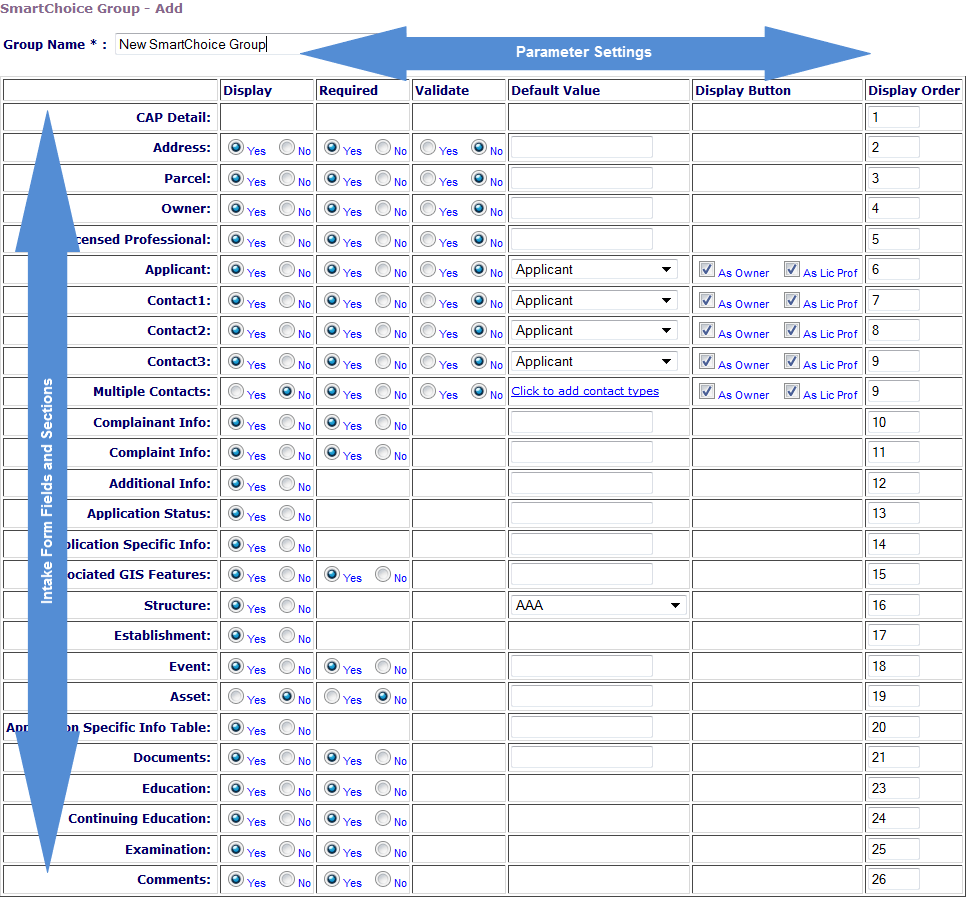Enable Display Yes for Multiple Contacts
This screenshot has width=969, height=898.
coord(236,392)
